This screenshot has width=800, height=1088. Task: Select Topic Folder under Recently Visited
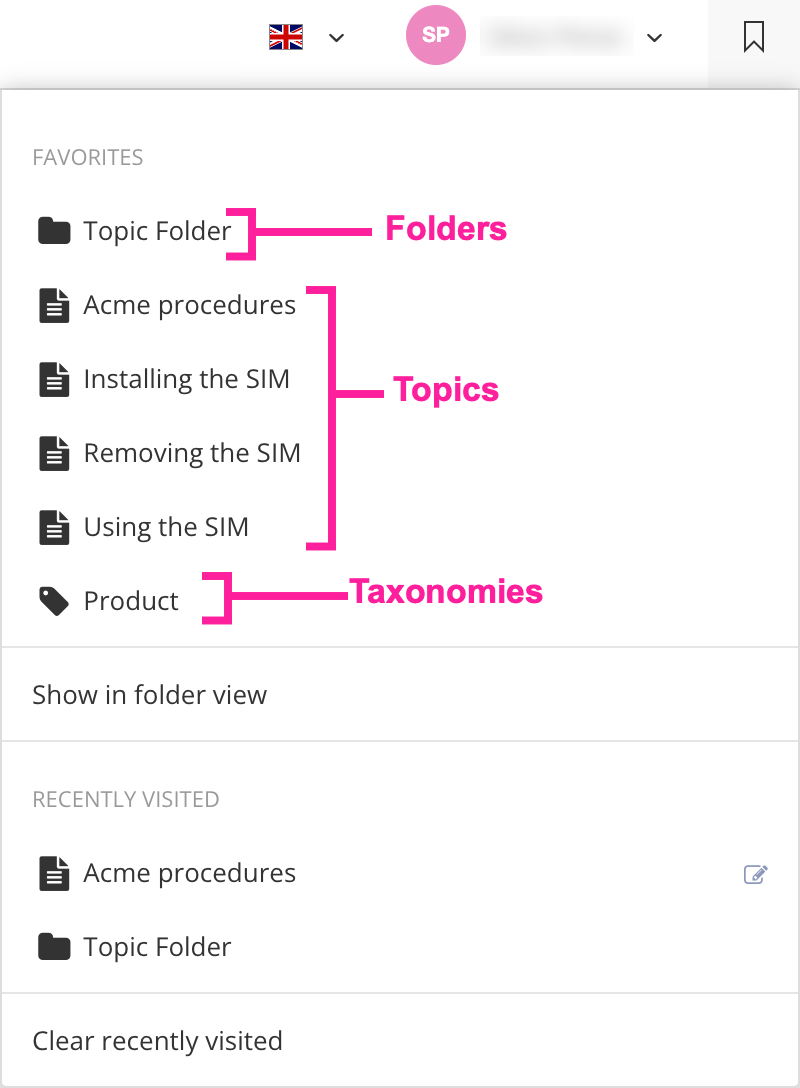coord(156,946)
